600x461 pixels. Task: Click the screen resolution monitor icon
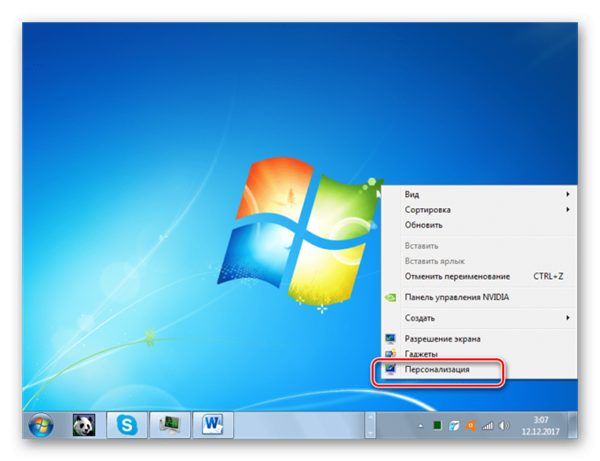pyautogui.click(x=390, y=339)
